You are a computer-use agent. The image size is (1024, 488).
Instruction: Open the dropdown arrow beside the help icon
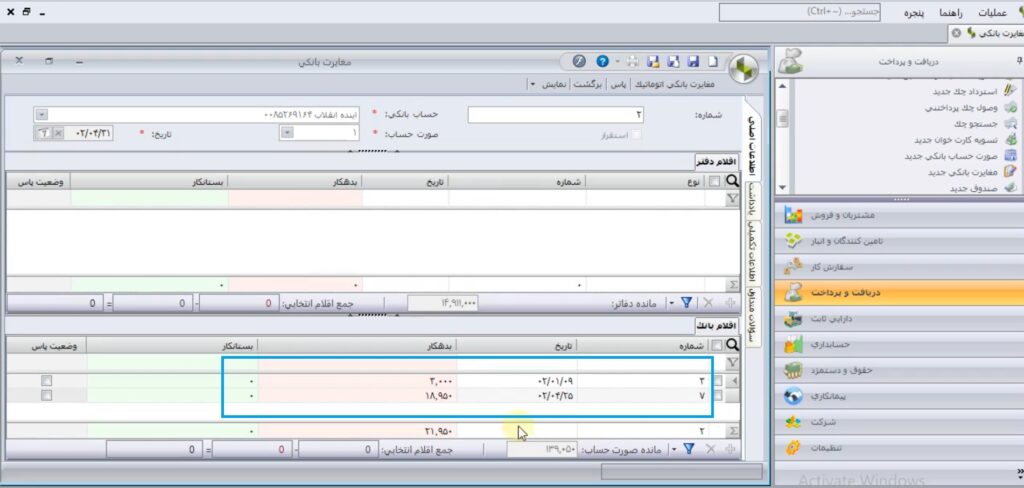pos(617,61)
